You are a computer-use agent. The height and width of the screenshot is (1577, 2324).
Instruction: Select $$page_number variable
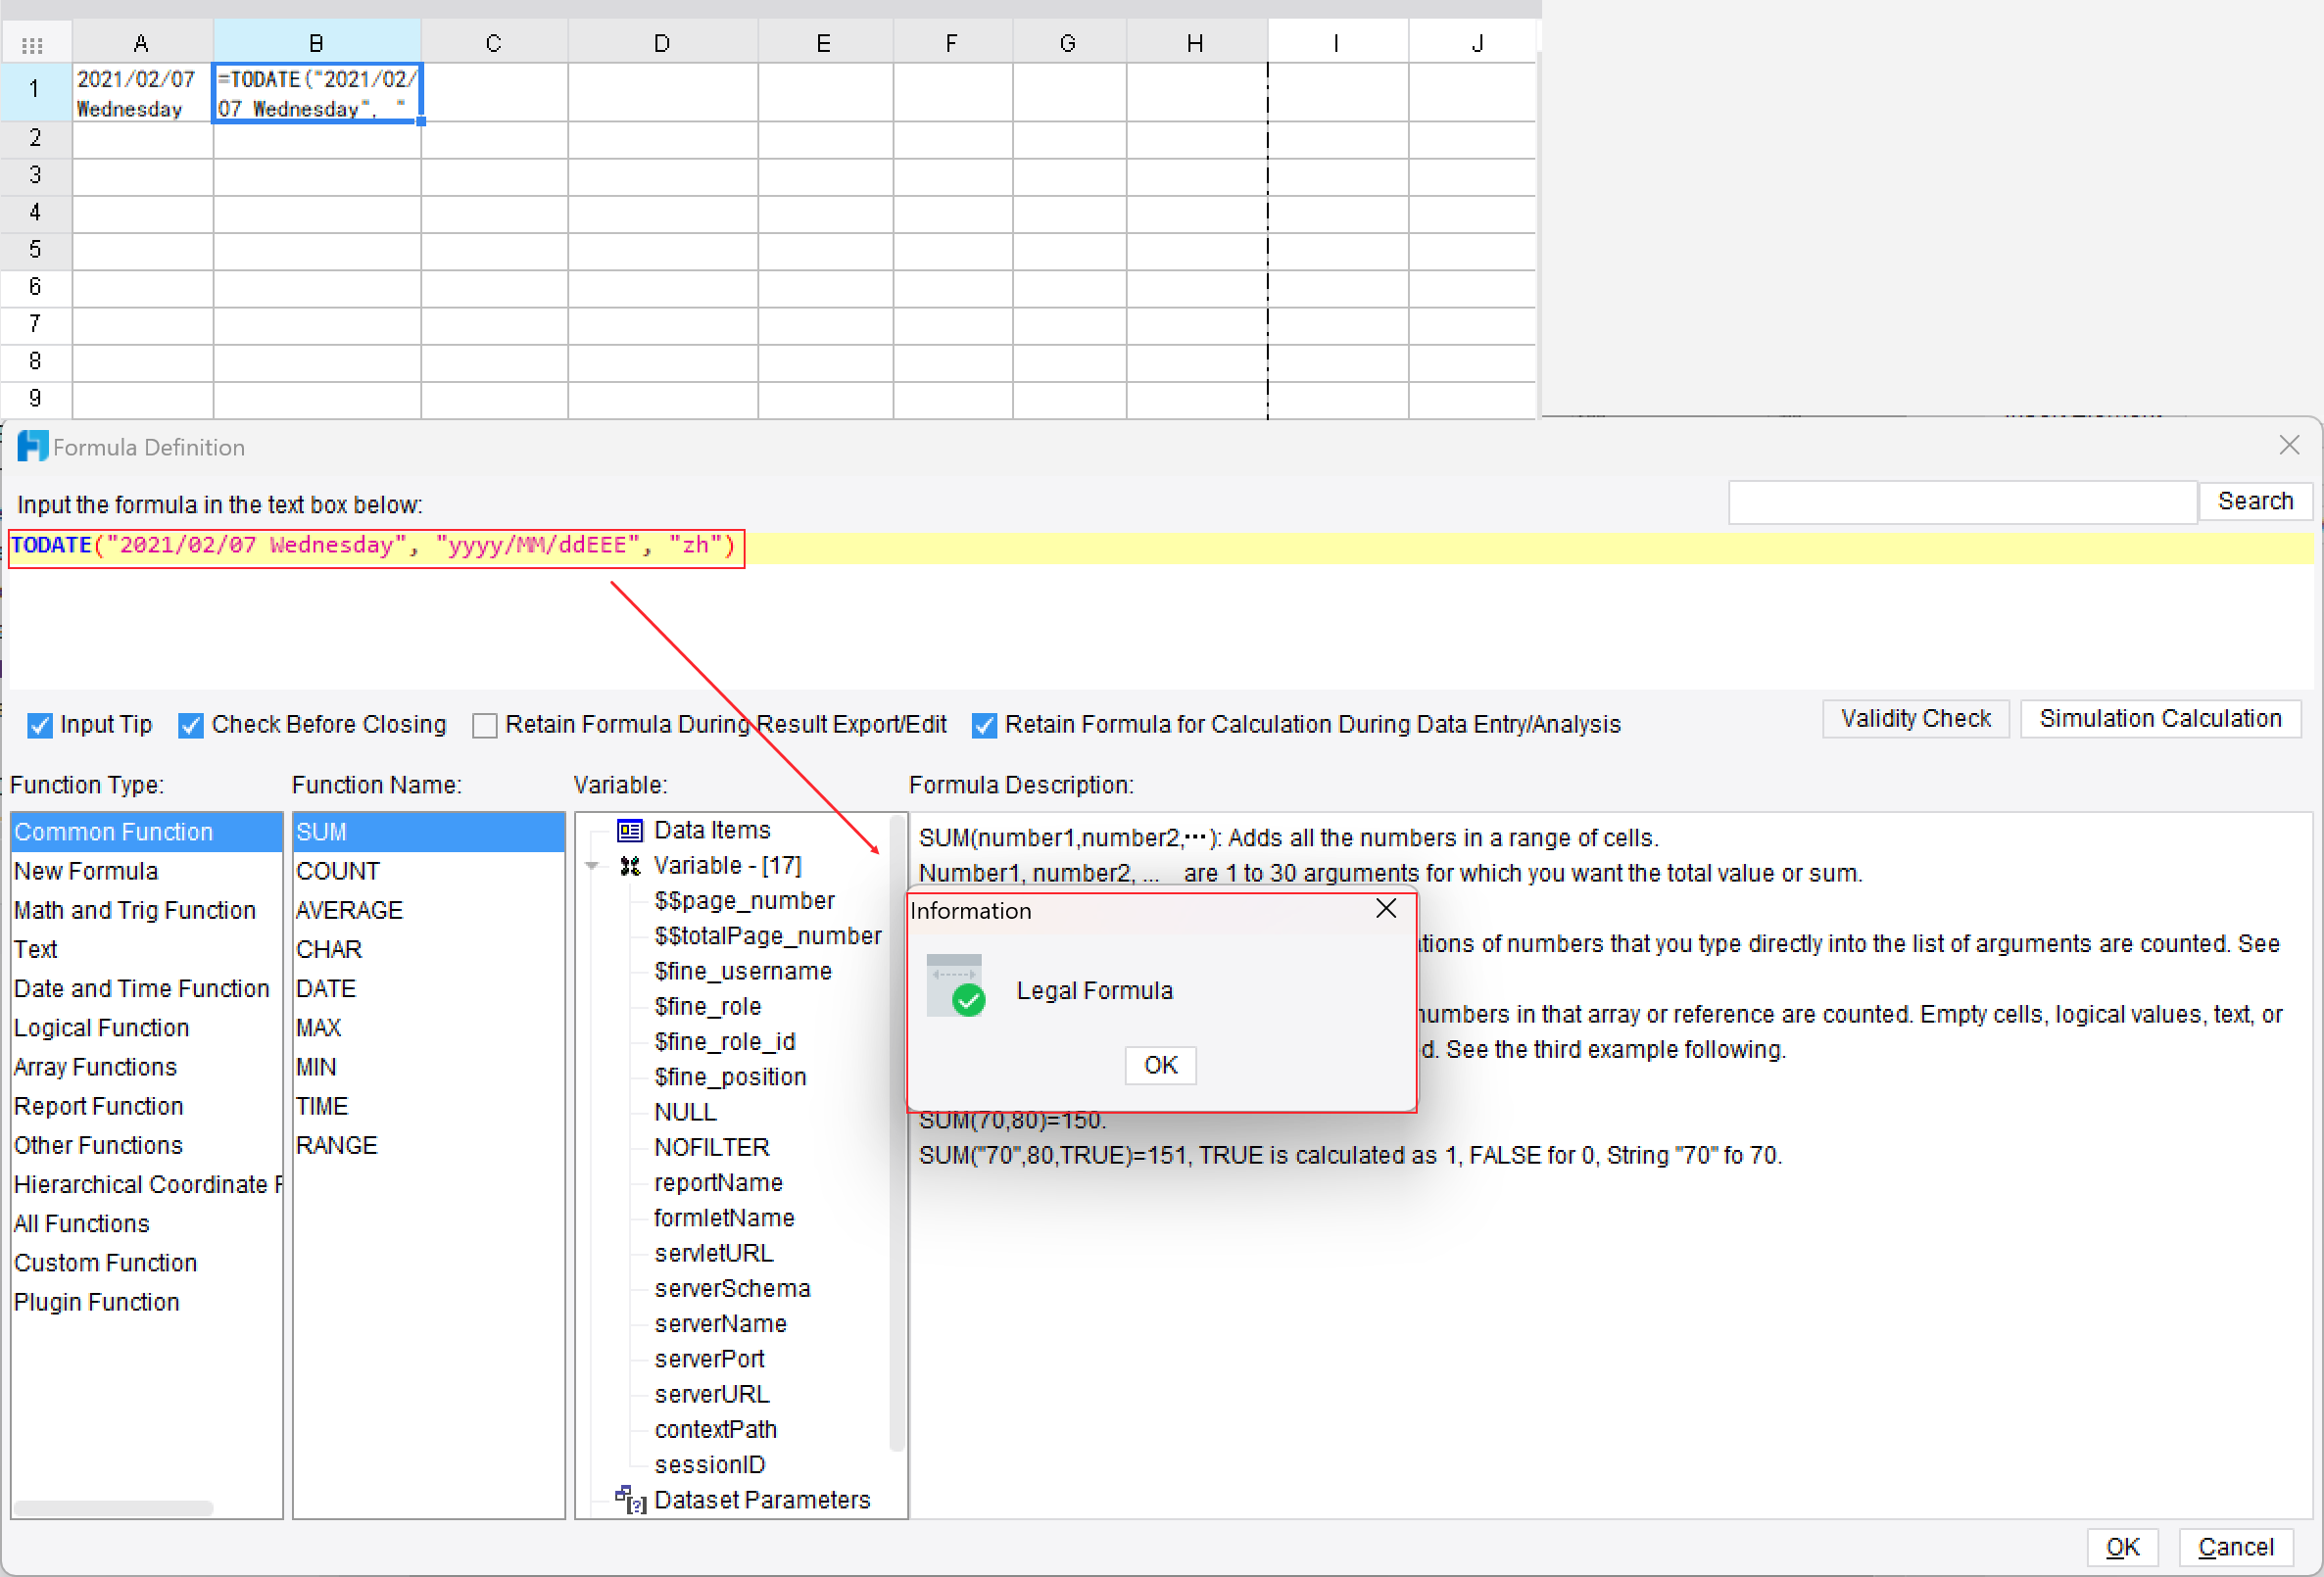[744, 901]
